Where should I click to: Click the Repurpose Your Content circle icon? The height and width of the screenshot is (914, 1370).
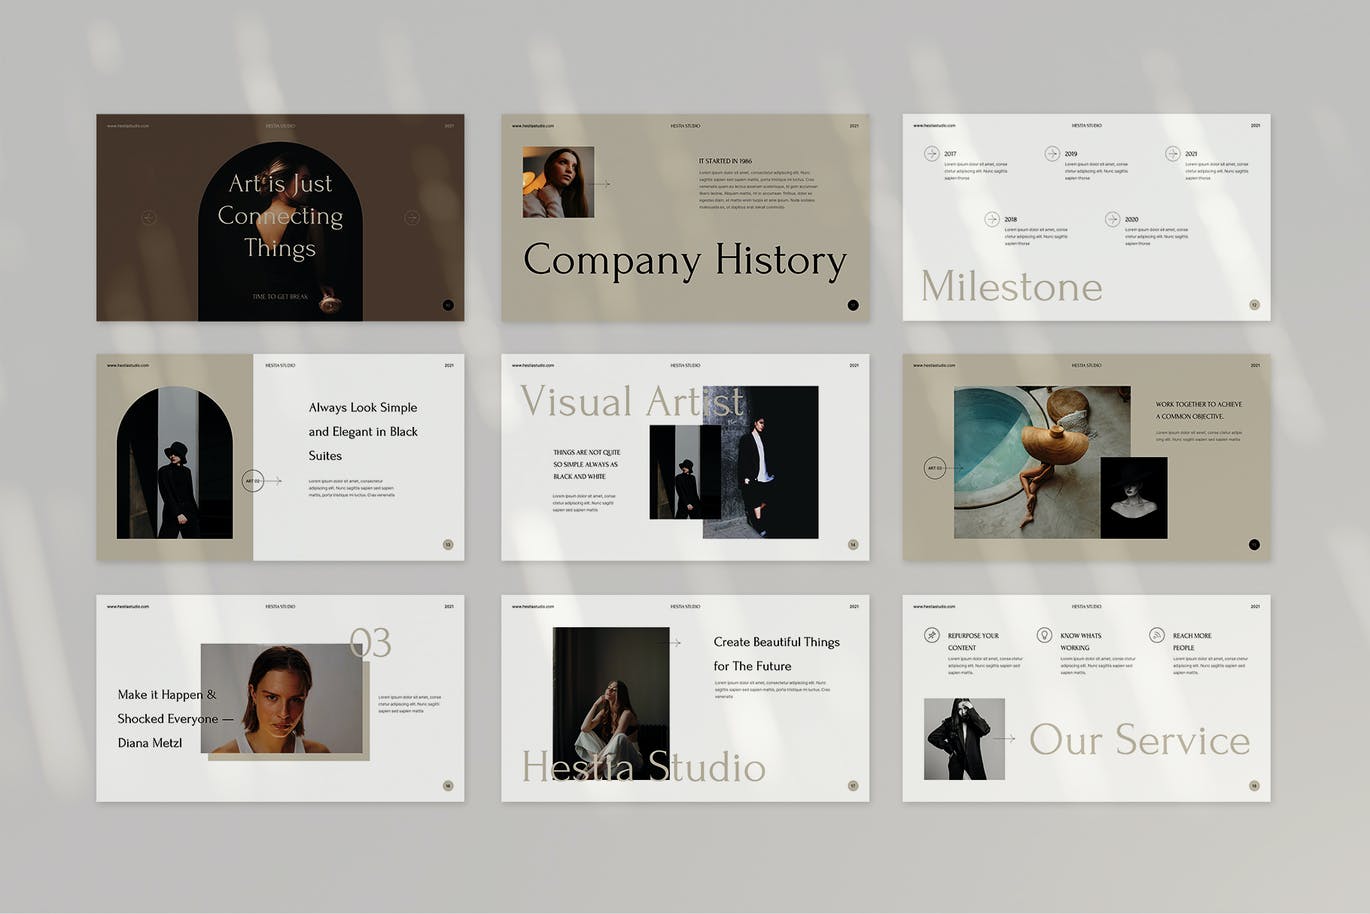pyautogui.click(x=931, y=635)
